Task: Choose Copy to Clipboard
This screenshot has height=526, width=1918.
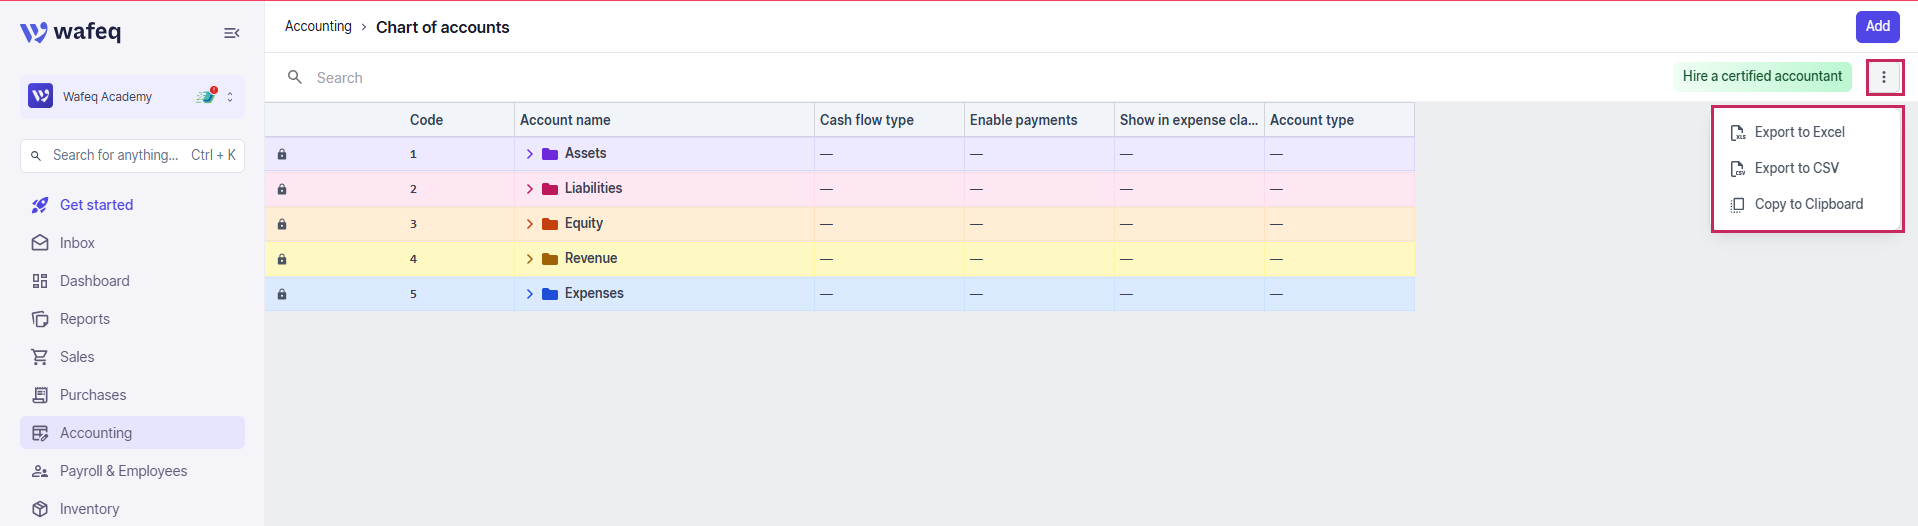Action: [1807, 204]
